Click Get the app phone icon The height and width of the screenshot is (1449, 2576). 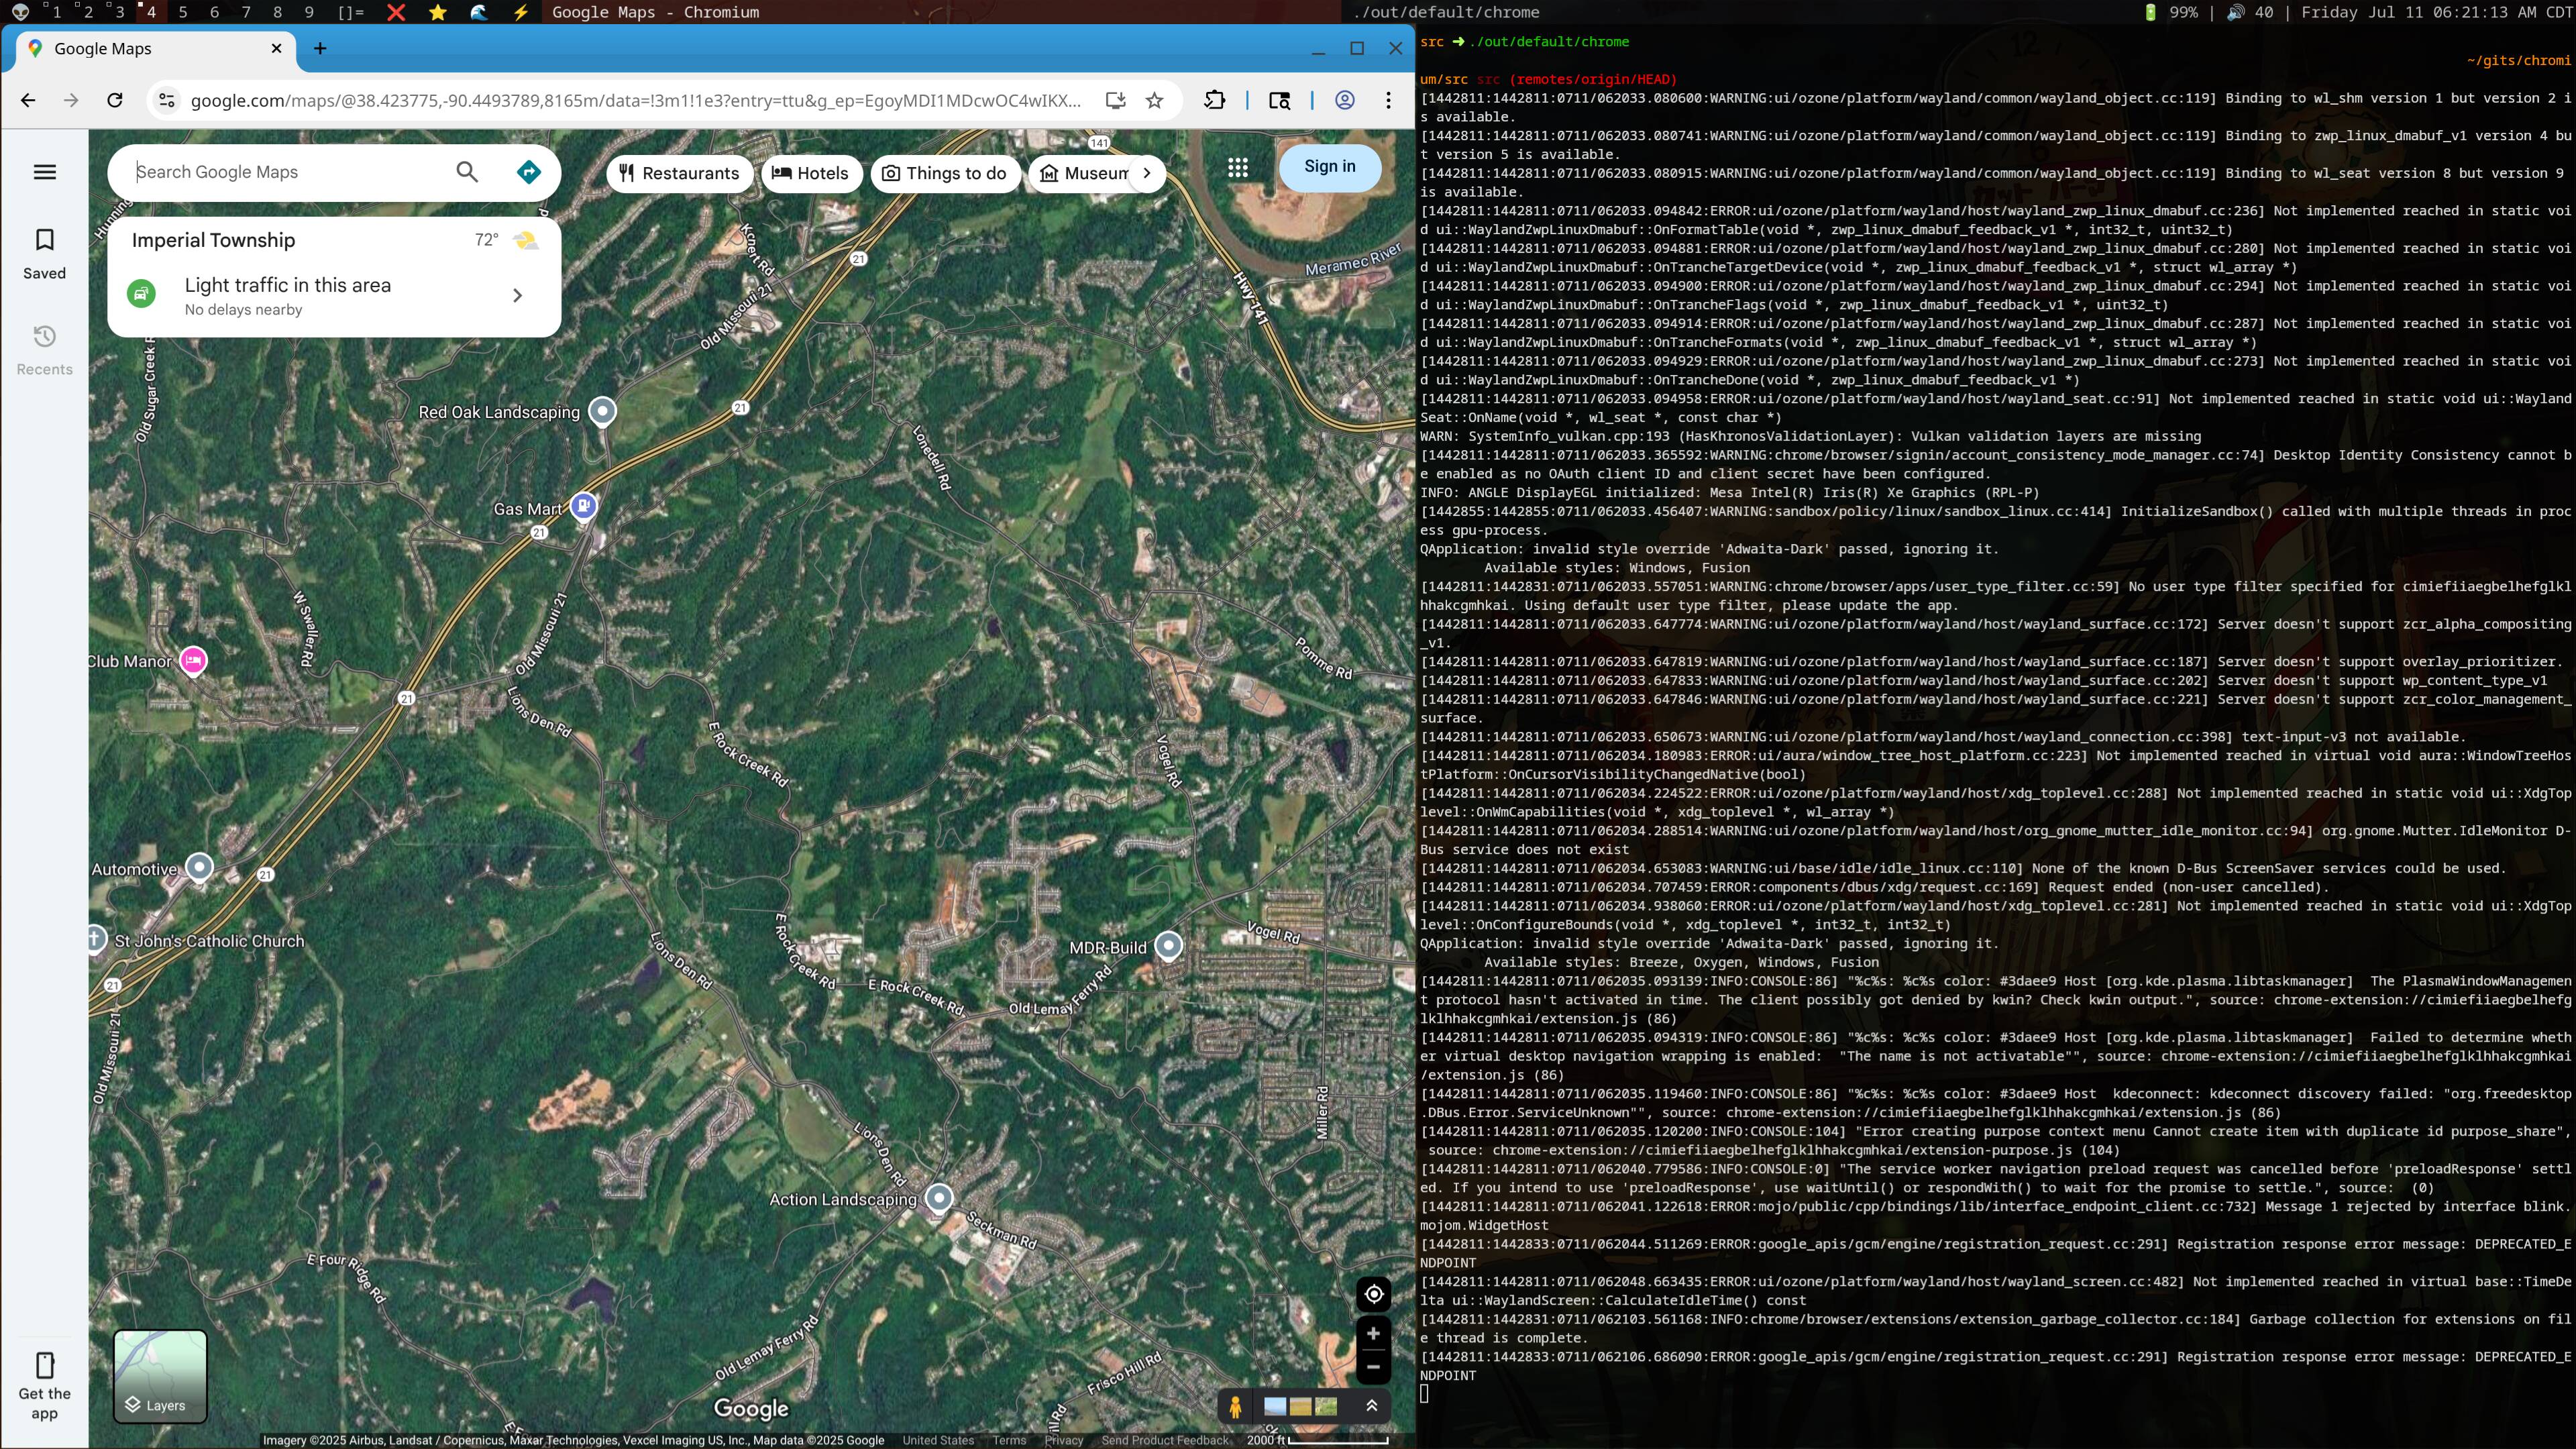click(44, 1366)
